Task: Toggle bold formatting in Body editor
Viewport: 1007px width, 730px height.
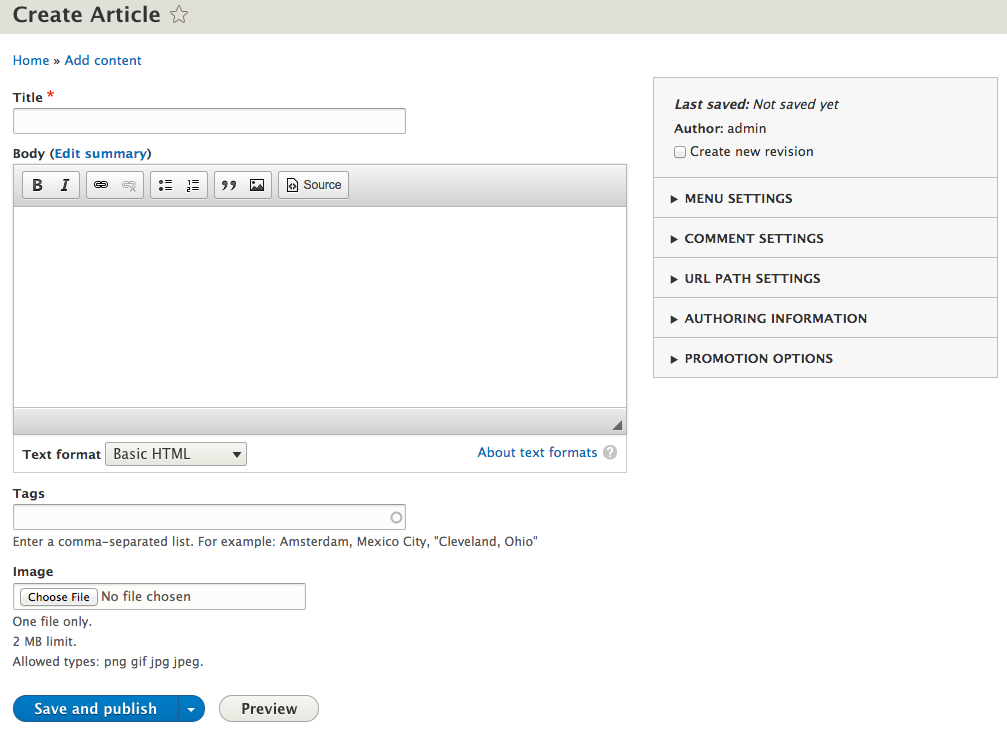Action: (x=37, y=185)
